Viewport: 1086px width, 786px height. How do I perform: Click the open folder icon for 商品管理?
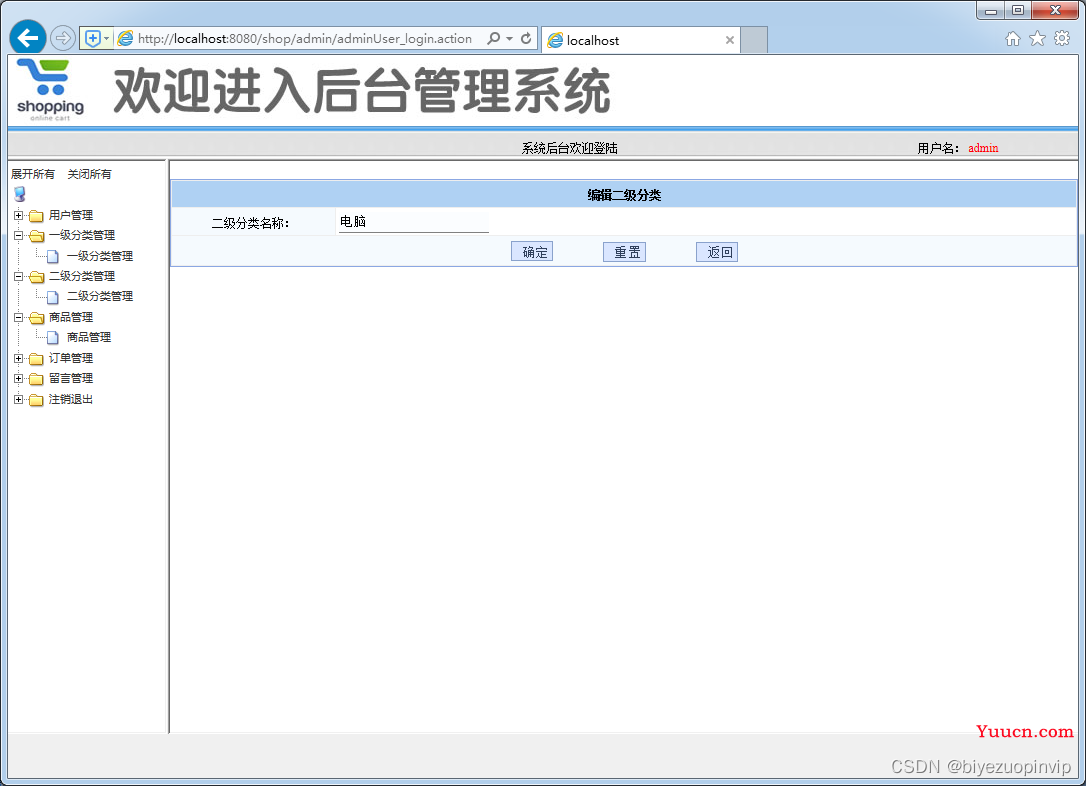click(36, 318)
